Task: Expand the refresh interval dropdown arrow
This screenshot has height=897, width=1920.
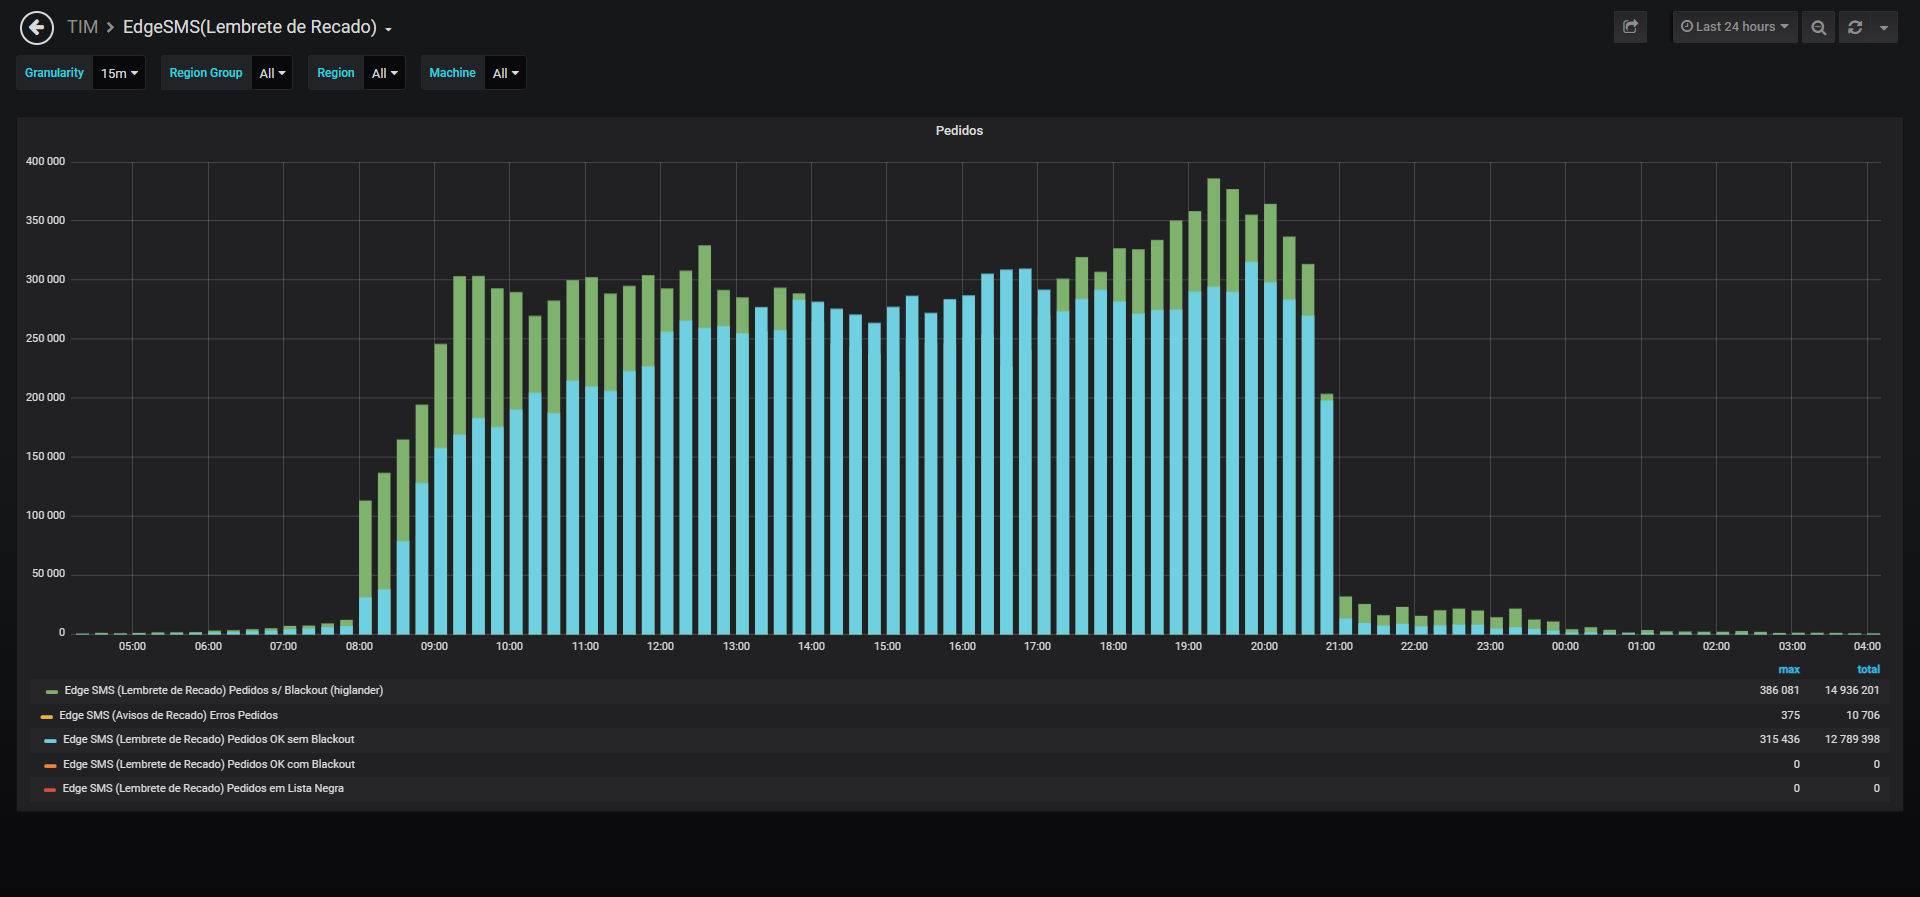Action: [1884, 27]
